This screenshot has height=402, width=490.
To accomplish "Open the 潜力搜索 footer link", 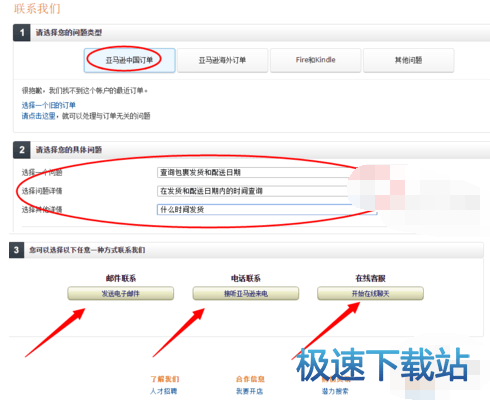I will click(x=335, y=391).
